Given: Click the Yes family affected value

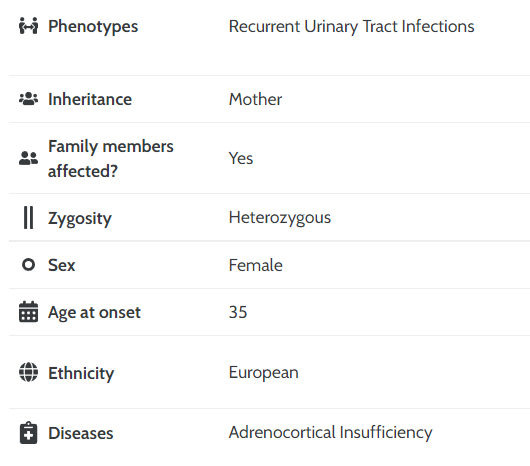Looking at the screenshot, I should (241, 158).
